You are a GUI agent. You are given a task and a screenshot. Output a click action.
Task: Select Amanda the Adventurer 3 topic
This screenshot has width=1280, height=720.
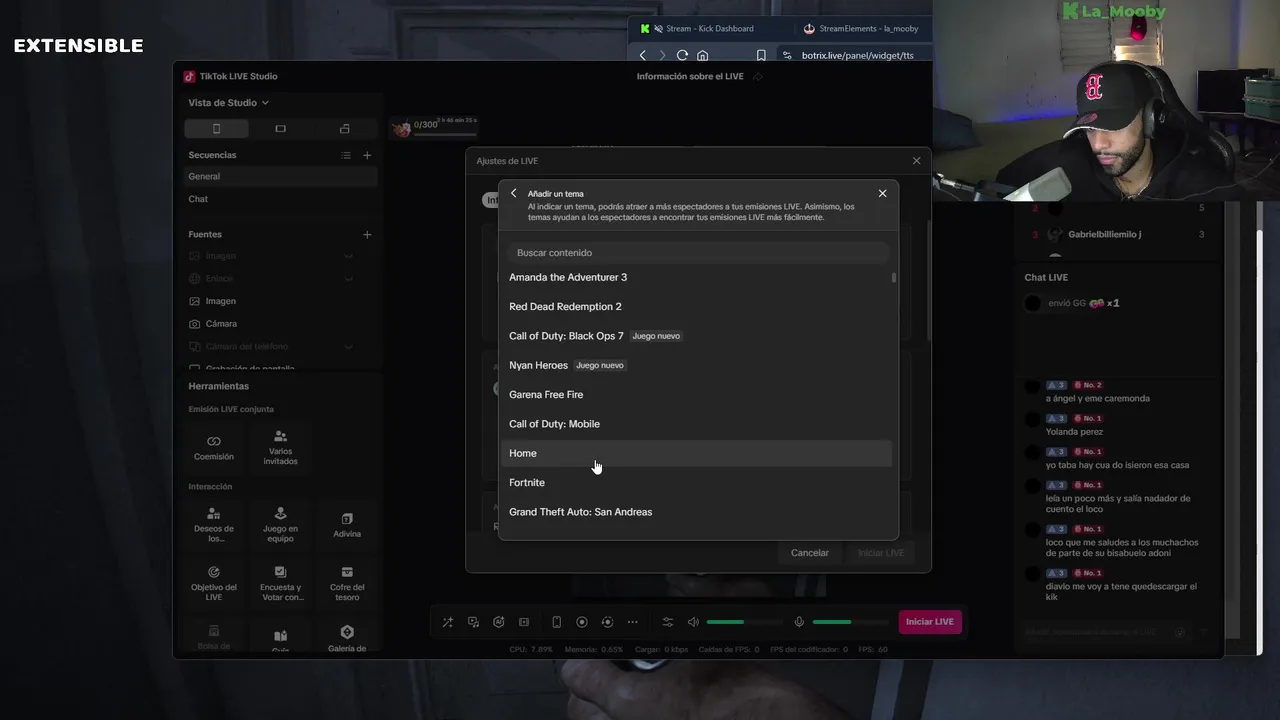pyautogui.click(x=698, y=277)
